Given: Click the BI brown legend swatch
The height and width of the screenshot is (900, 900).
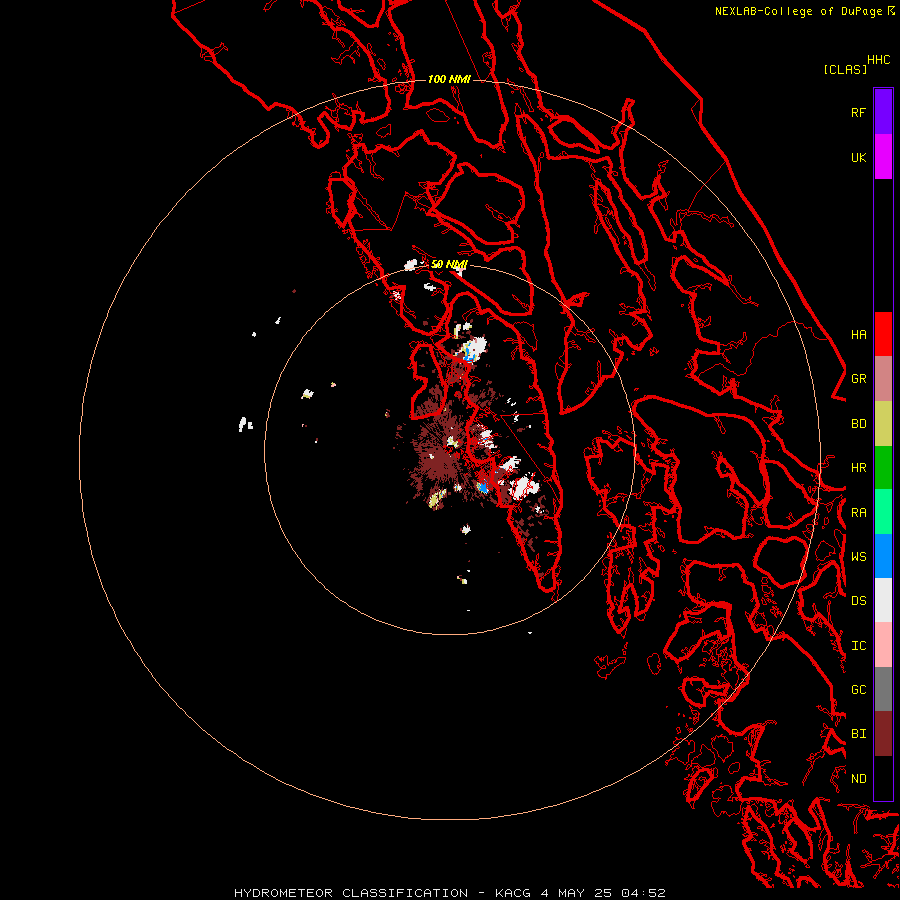Looking at the screenshot, I should point(883,734).
